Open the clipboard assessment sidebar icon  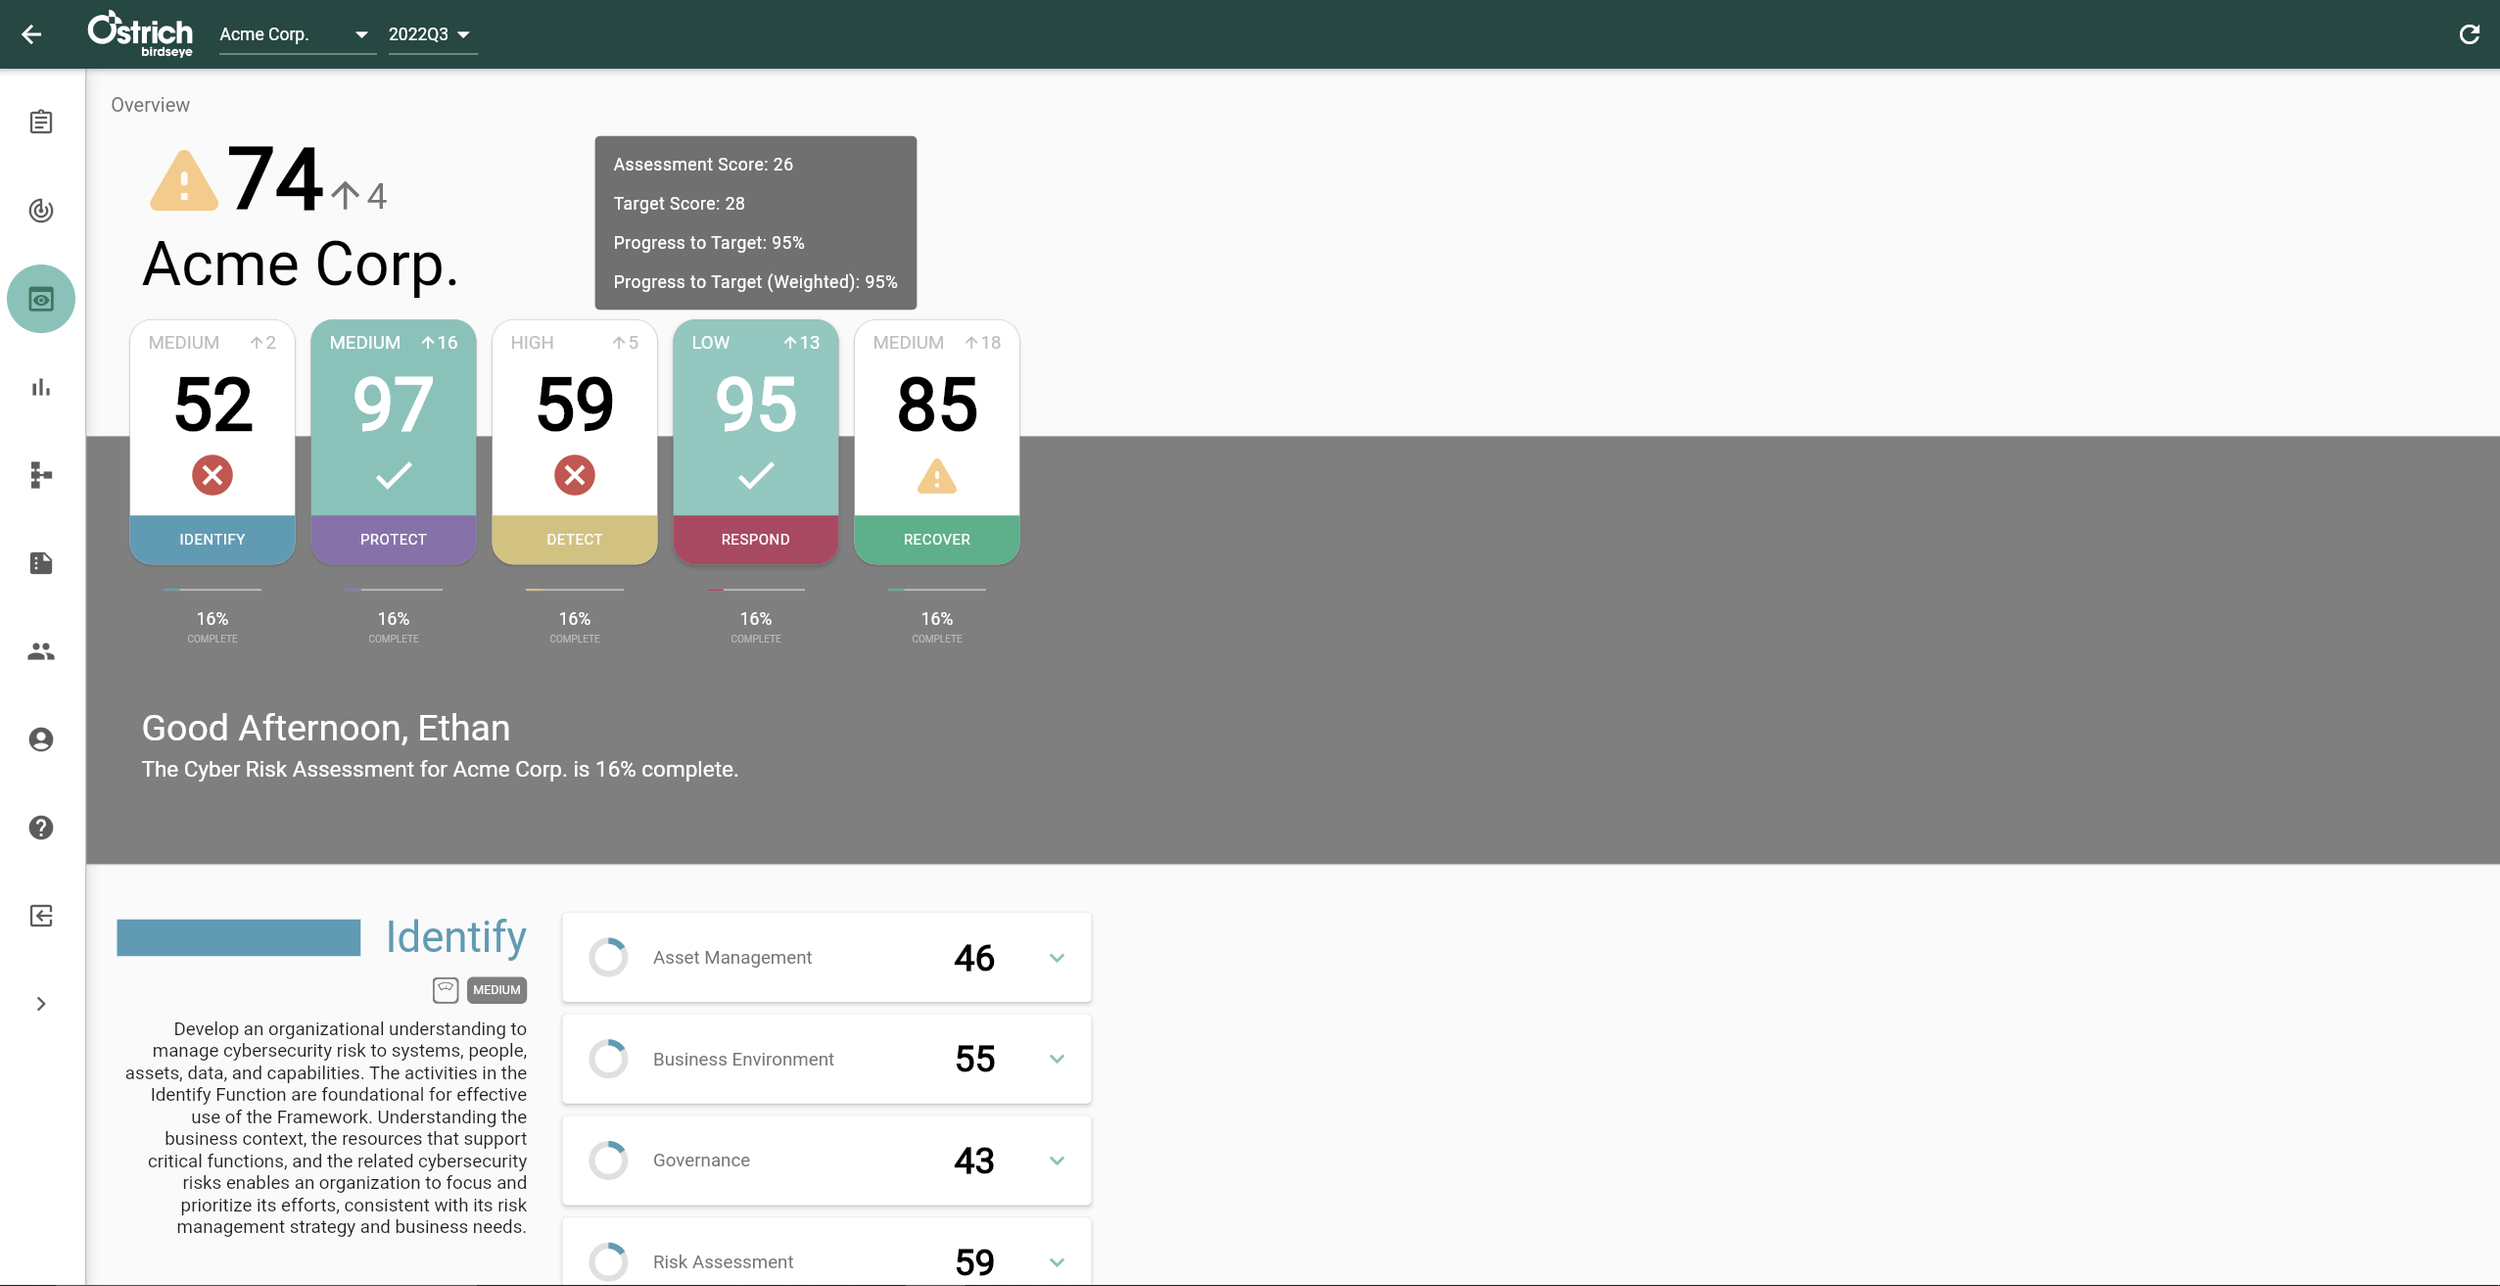coord(41,122)
